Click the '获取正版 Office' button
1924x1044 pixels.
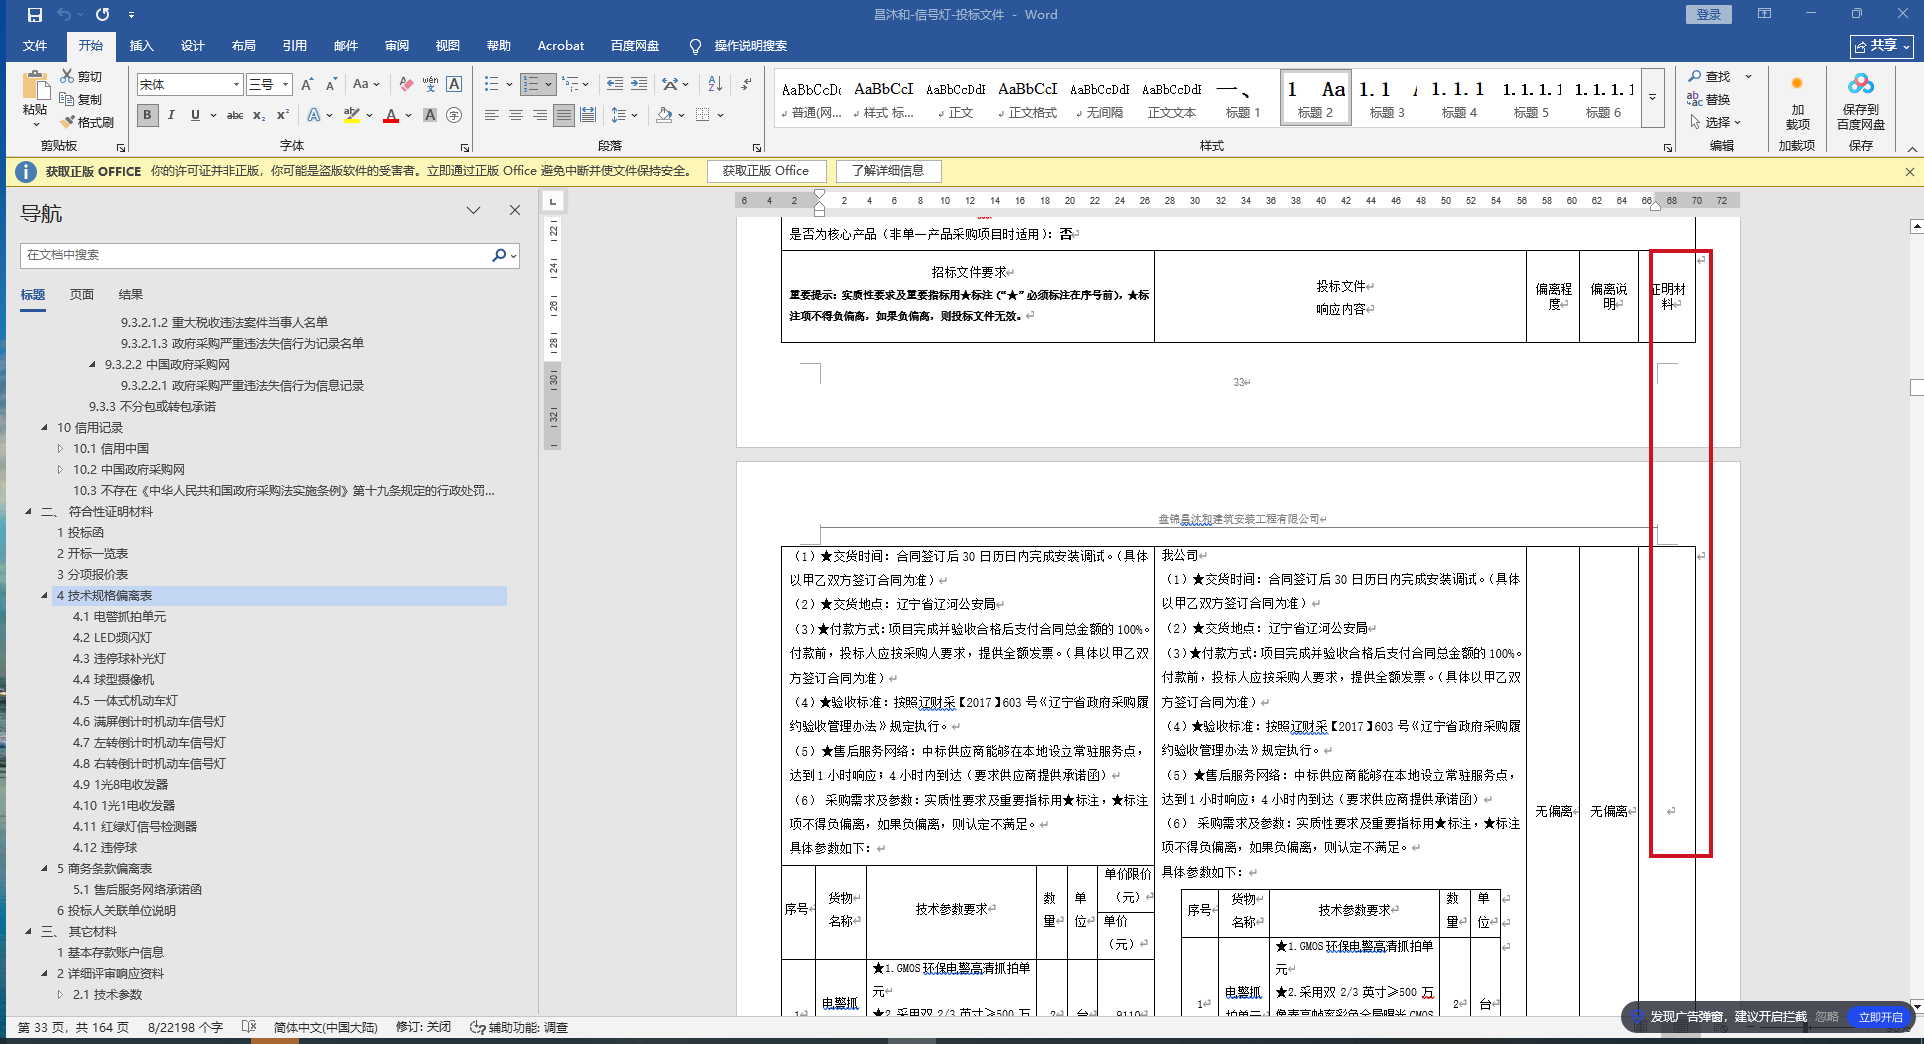click(x=766, y=171)
